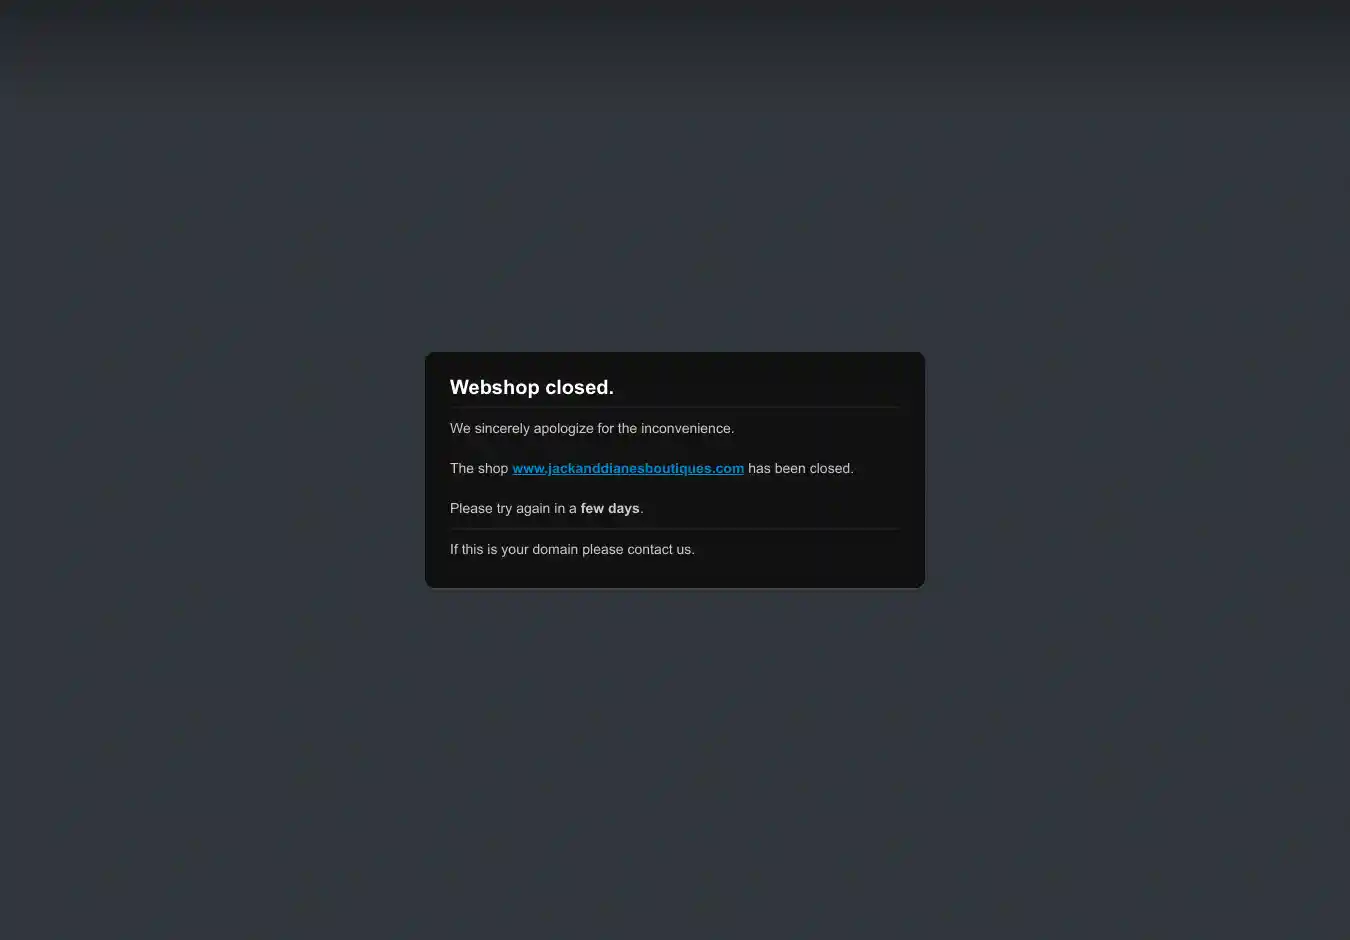This screenshot has width=1350, height=940.
Task: Select the apology sentence about the inconvenience
Action: coord(591,428)
